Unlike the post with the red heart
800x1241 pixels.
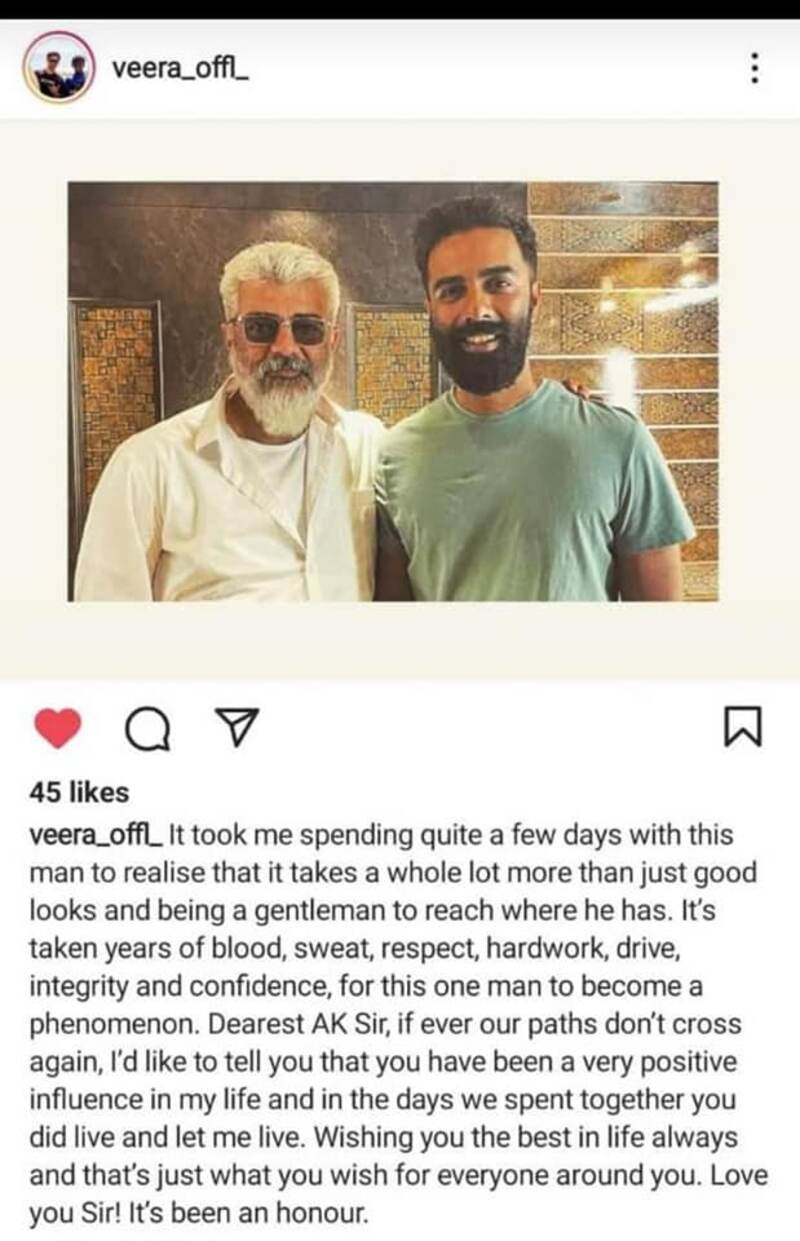[58, 728]
